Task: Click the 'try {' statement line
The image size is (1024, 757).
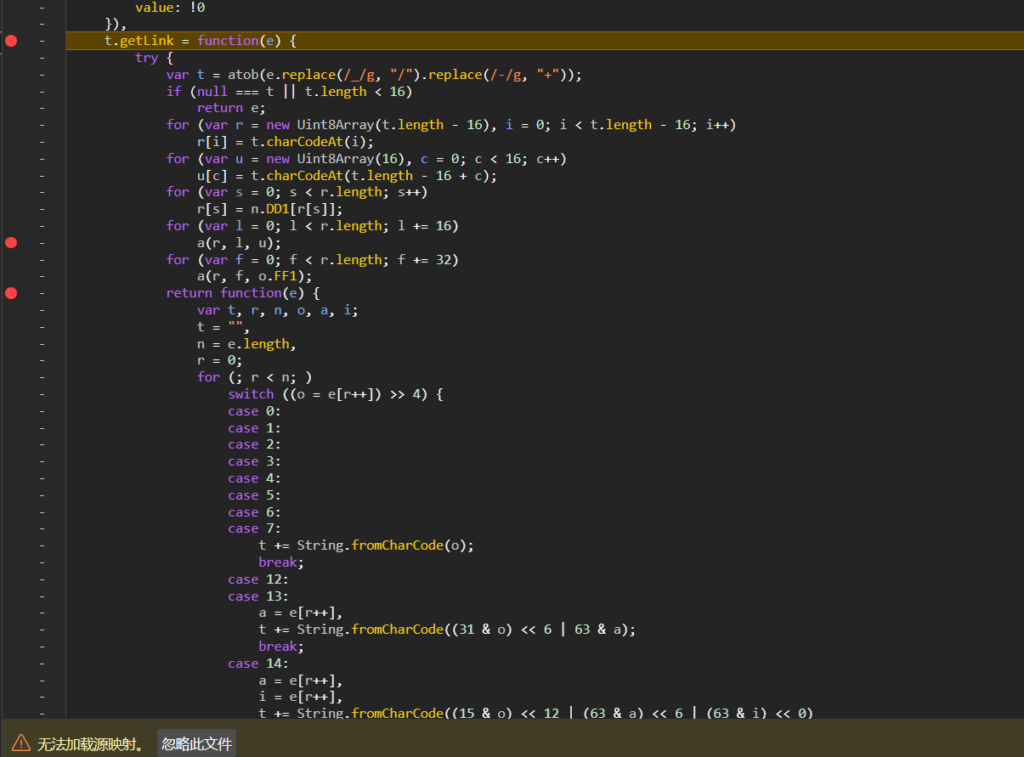Action: coord(154,57)
